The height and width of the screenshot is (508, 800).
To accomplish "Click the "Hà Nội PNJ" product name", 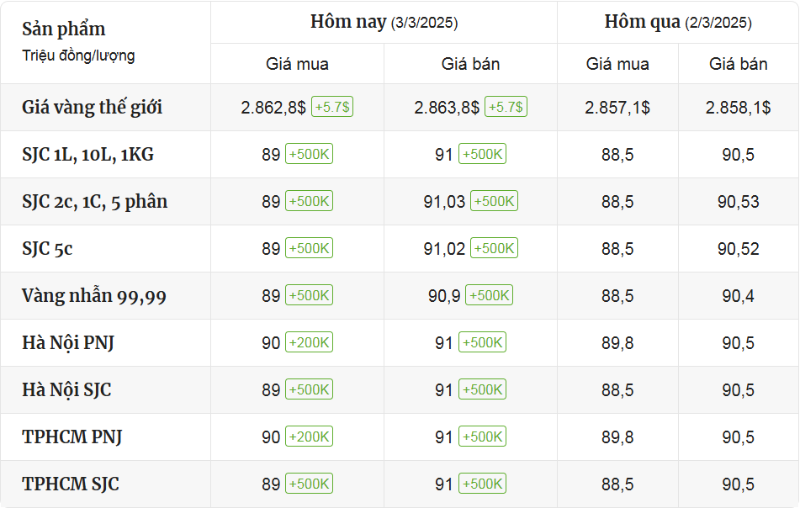I will [68, 343].
